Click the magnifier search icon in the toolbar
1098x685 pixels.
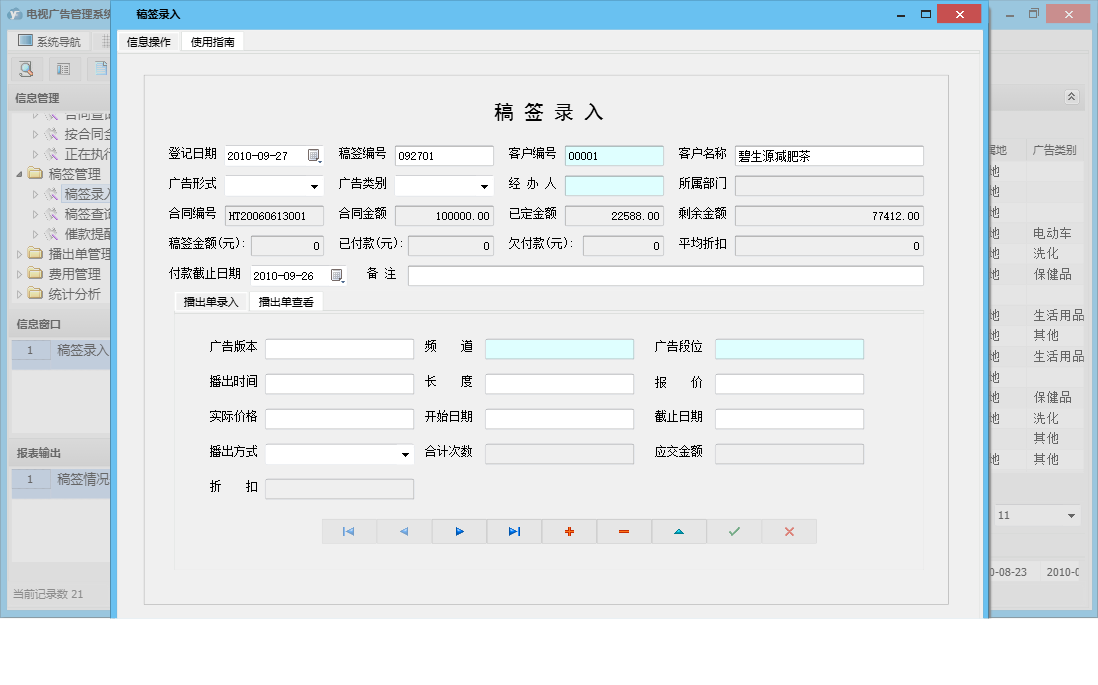click(24, 69)
